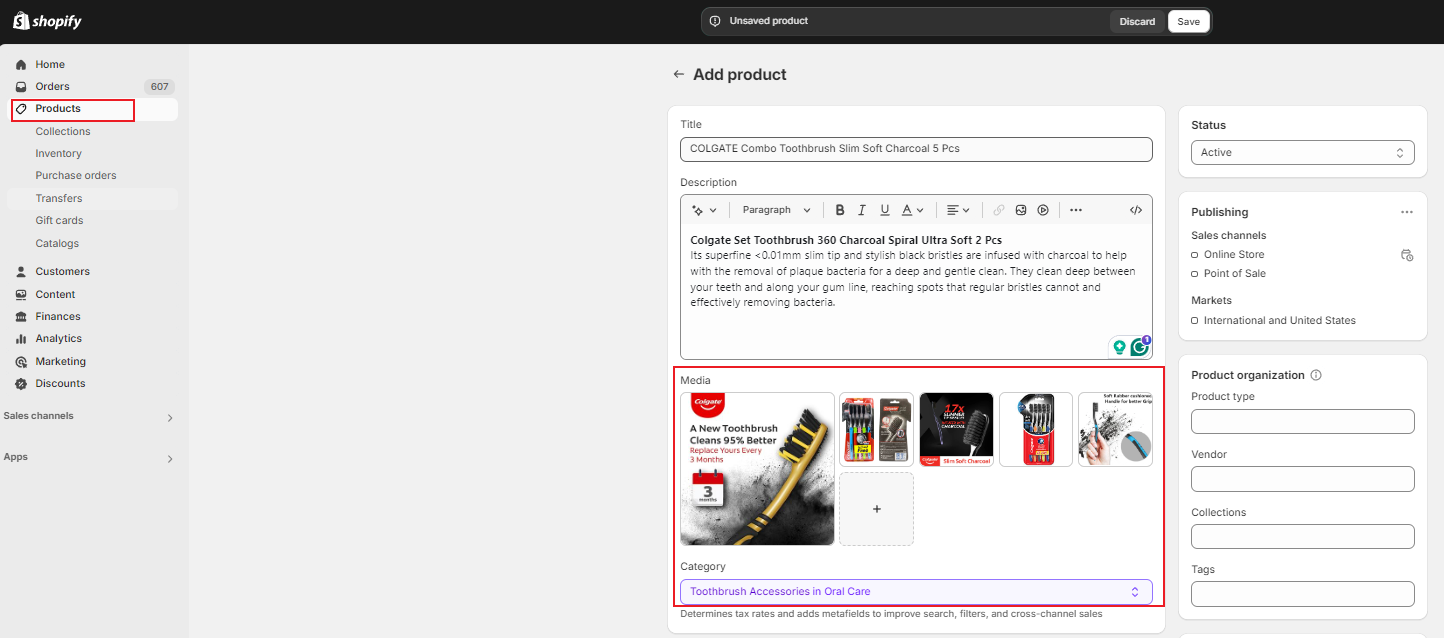The height and width of the screenshot is (638, 1444).
Task: Open the text alignment dropdown
Action: [958, 210]
